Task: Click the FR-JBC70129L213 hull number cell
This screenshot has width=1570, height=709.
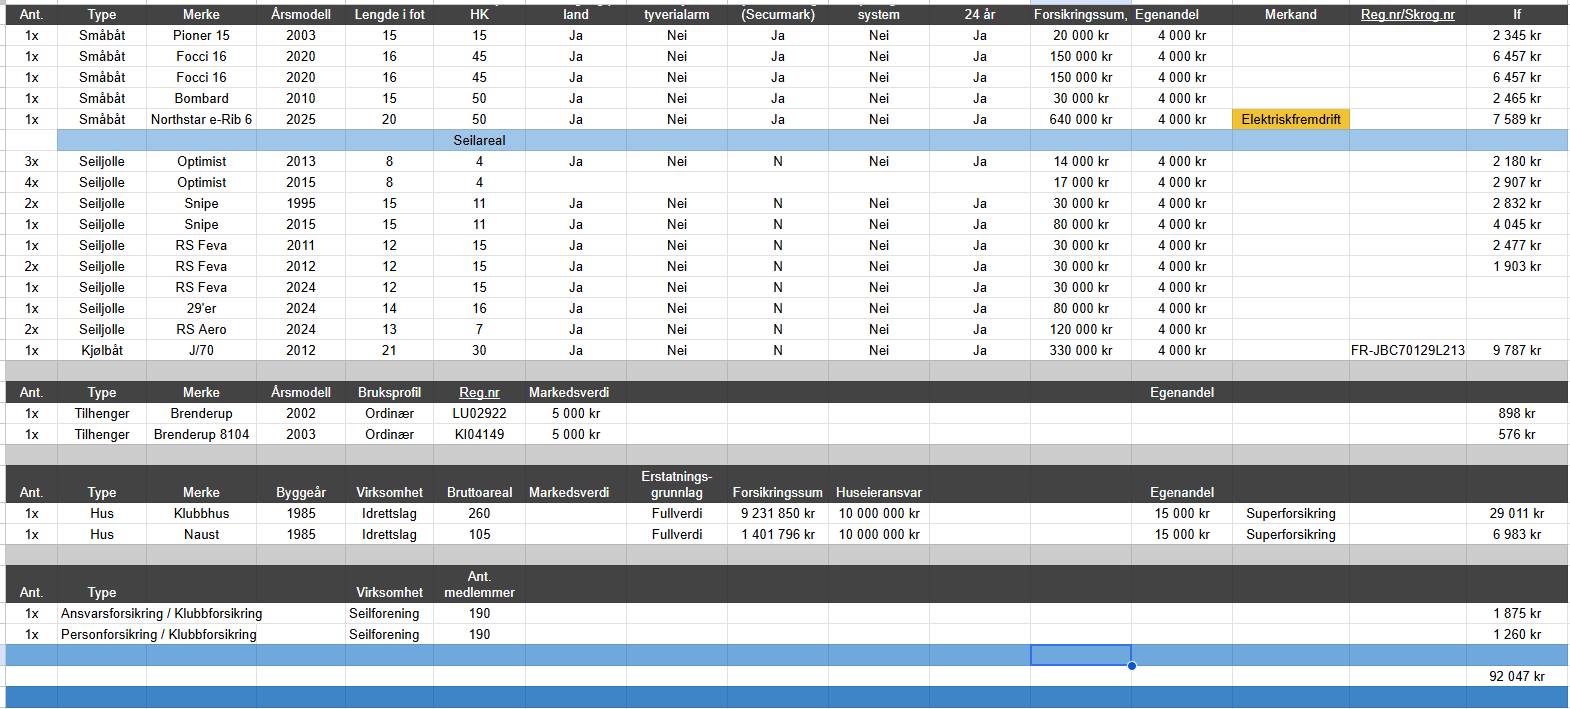Action: point(1407,350)
